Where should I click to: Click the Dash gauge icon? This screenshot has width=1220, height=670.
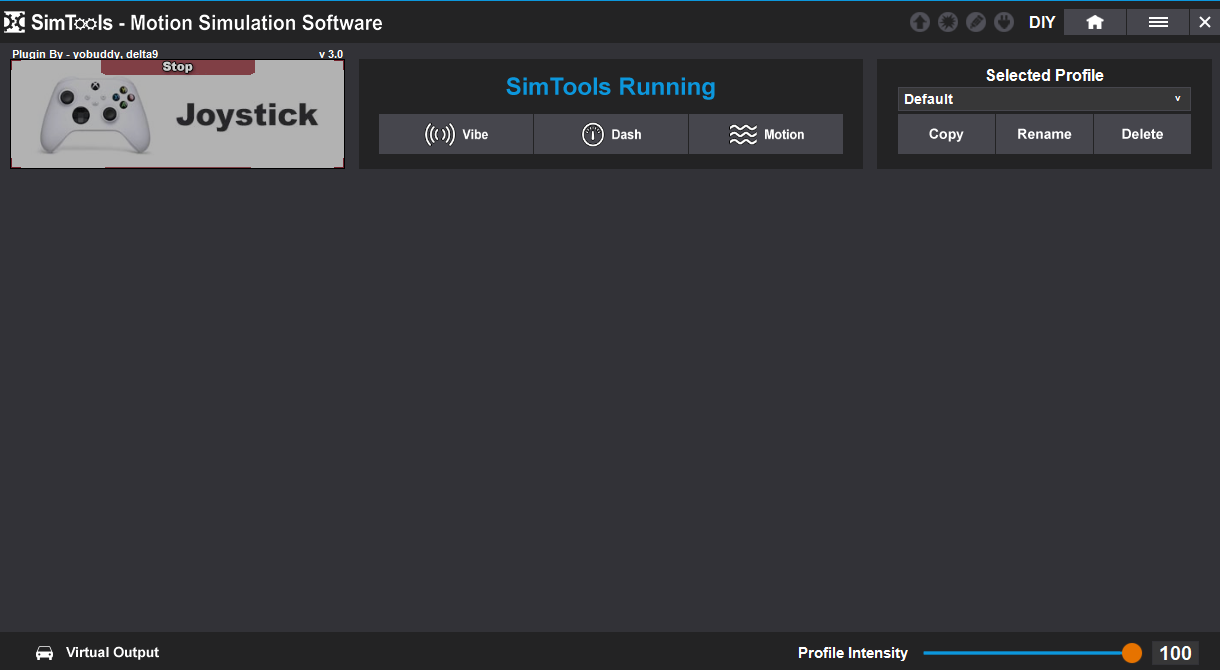pyautogui.click(x=593, y=134)
